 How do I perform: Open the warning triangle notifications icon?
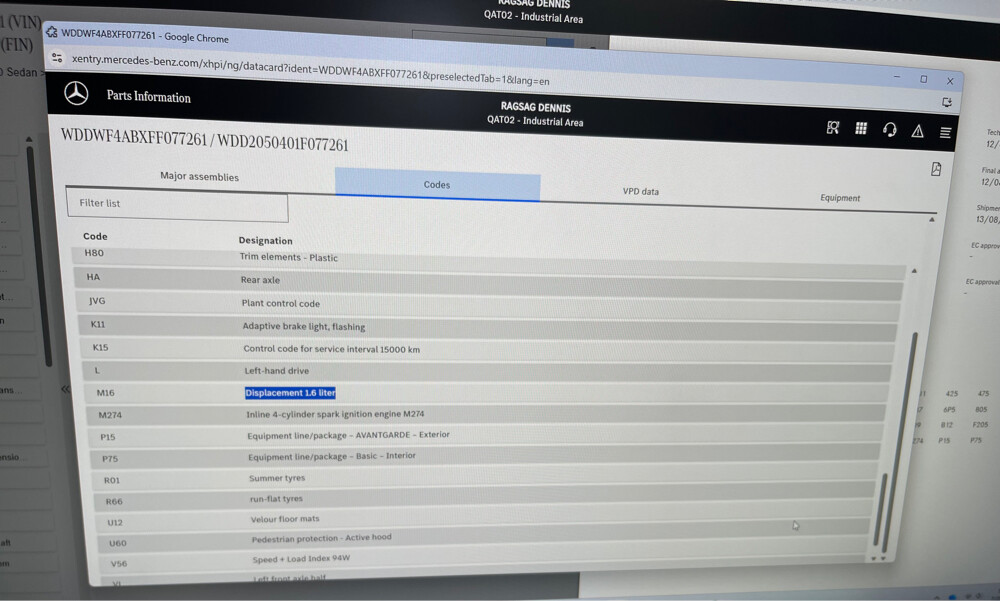click(917, 131)
